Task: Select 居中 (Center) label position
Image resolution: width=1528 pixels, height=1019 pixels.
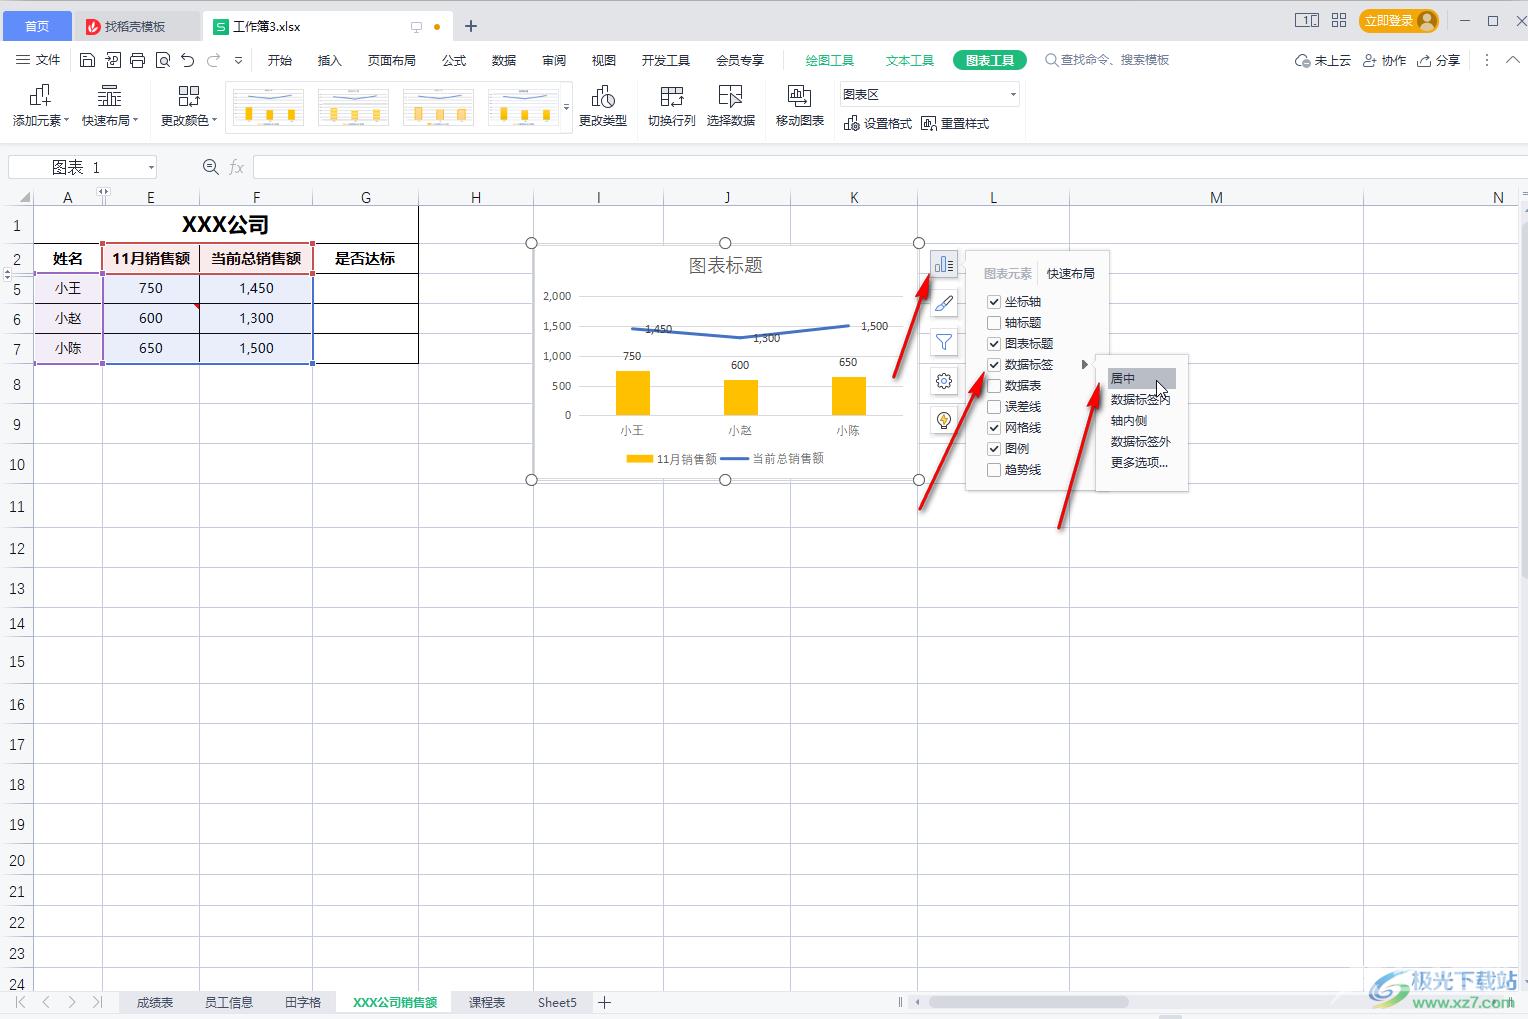Action: 1141,378
